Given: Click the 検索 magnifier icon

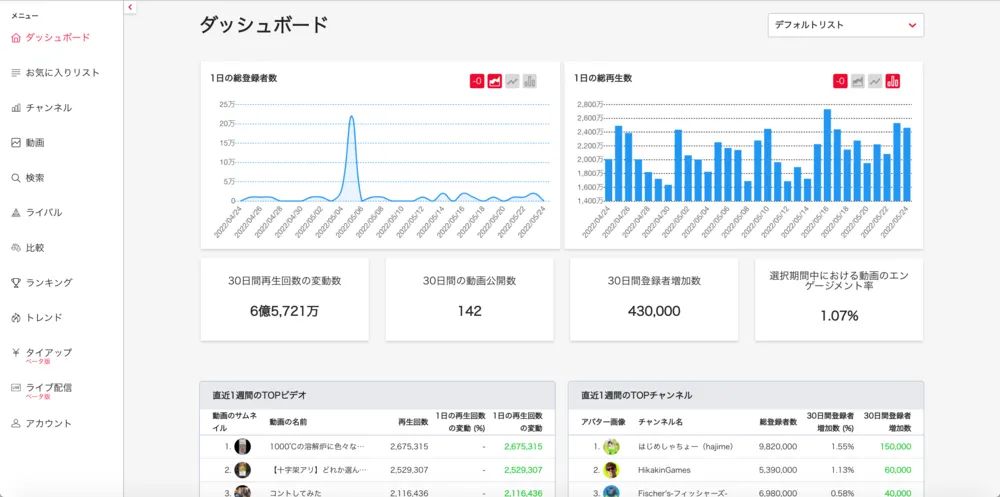Looking at the screenshot, I should point(16,178).
